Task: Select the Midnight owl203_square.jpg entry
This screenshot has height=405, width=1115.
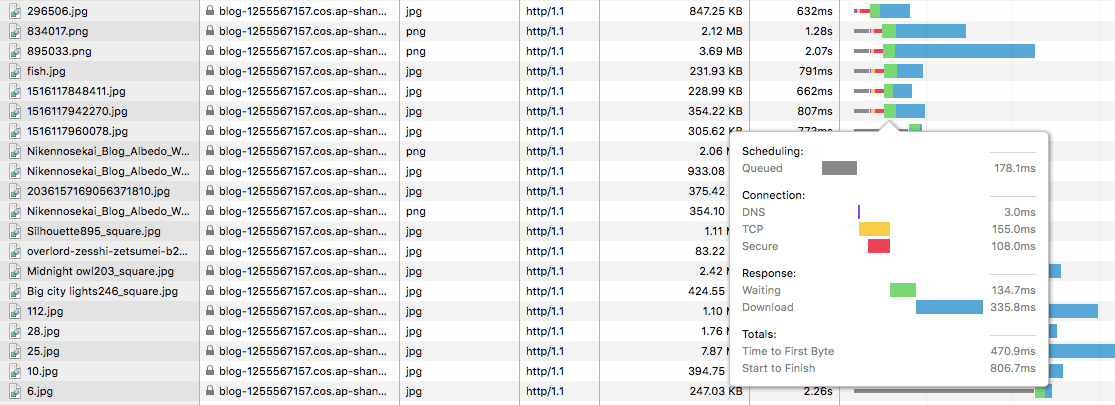Action: pyautogui.click(x=100, y=271)
